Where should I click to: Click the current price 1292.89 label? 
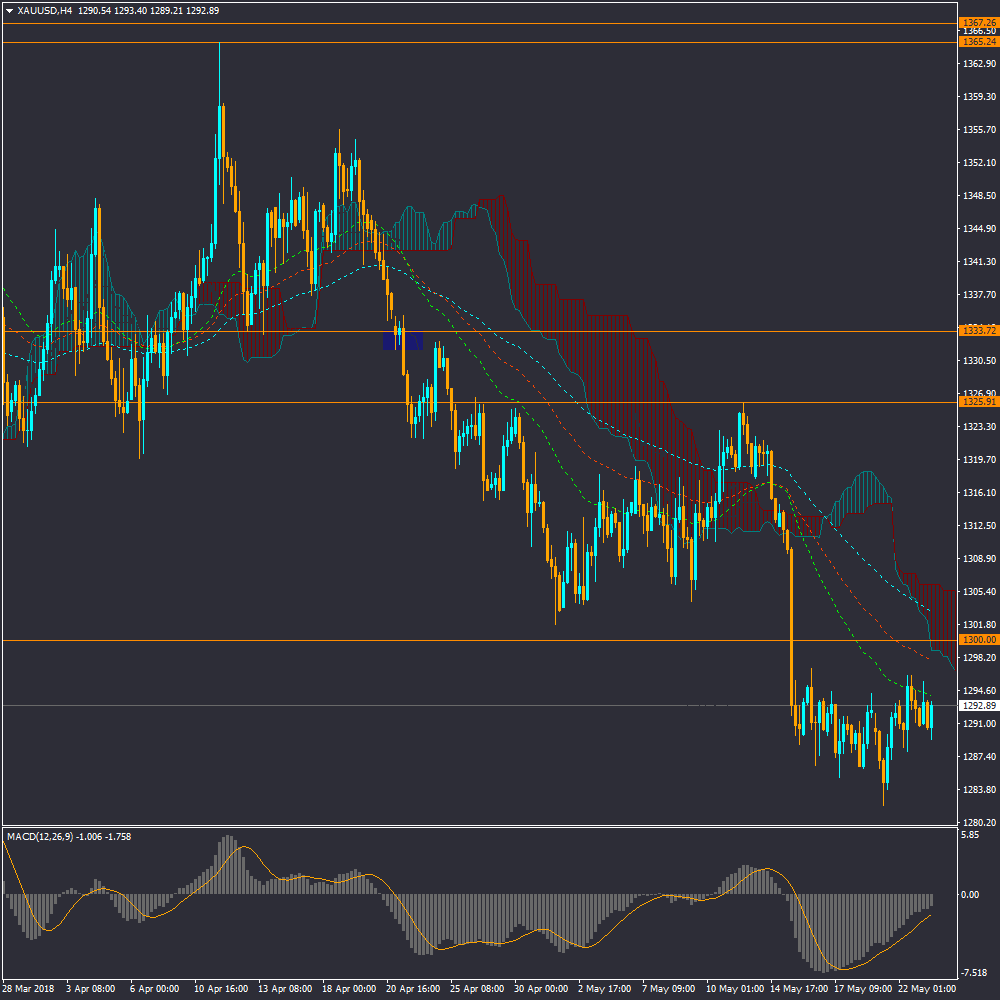point(978,705)
